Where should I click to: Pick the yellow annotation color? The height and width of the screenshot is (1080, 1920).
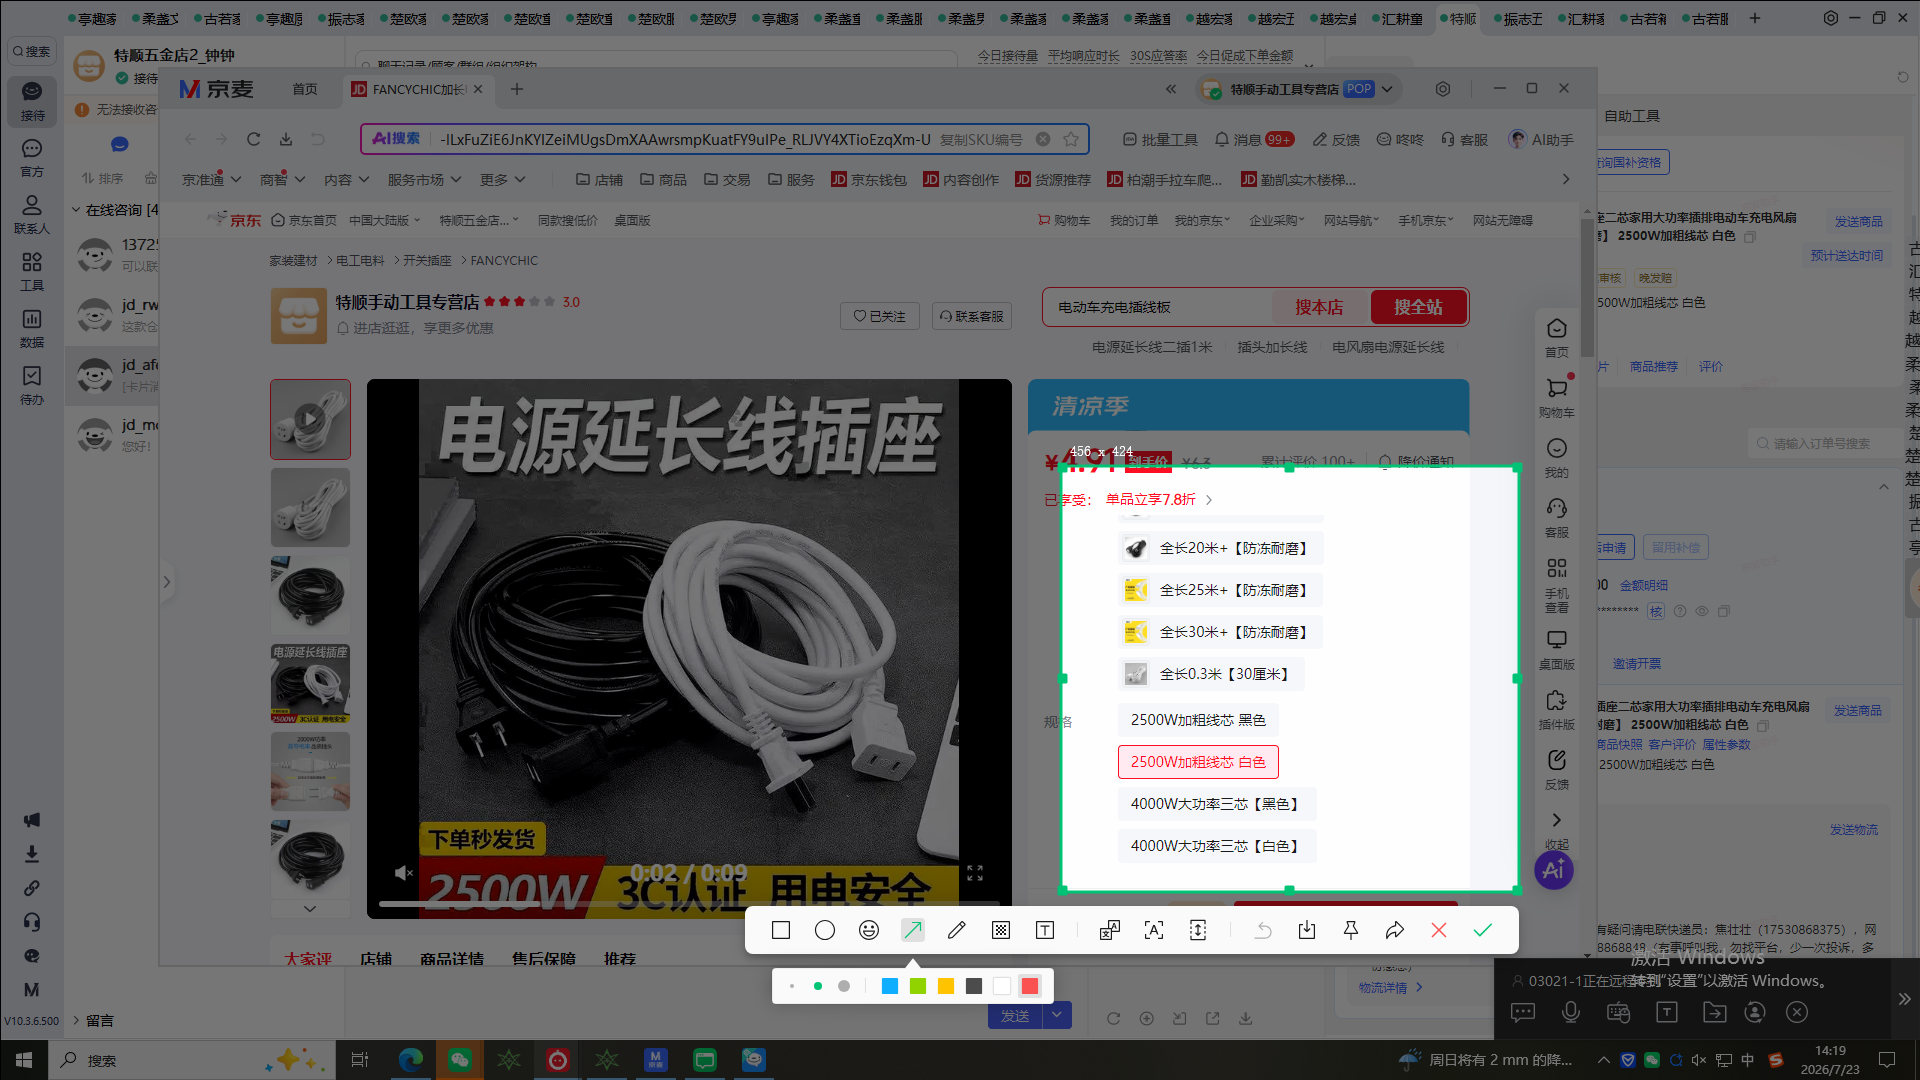[946, 986]
